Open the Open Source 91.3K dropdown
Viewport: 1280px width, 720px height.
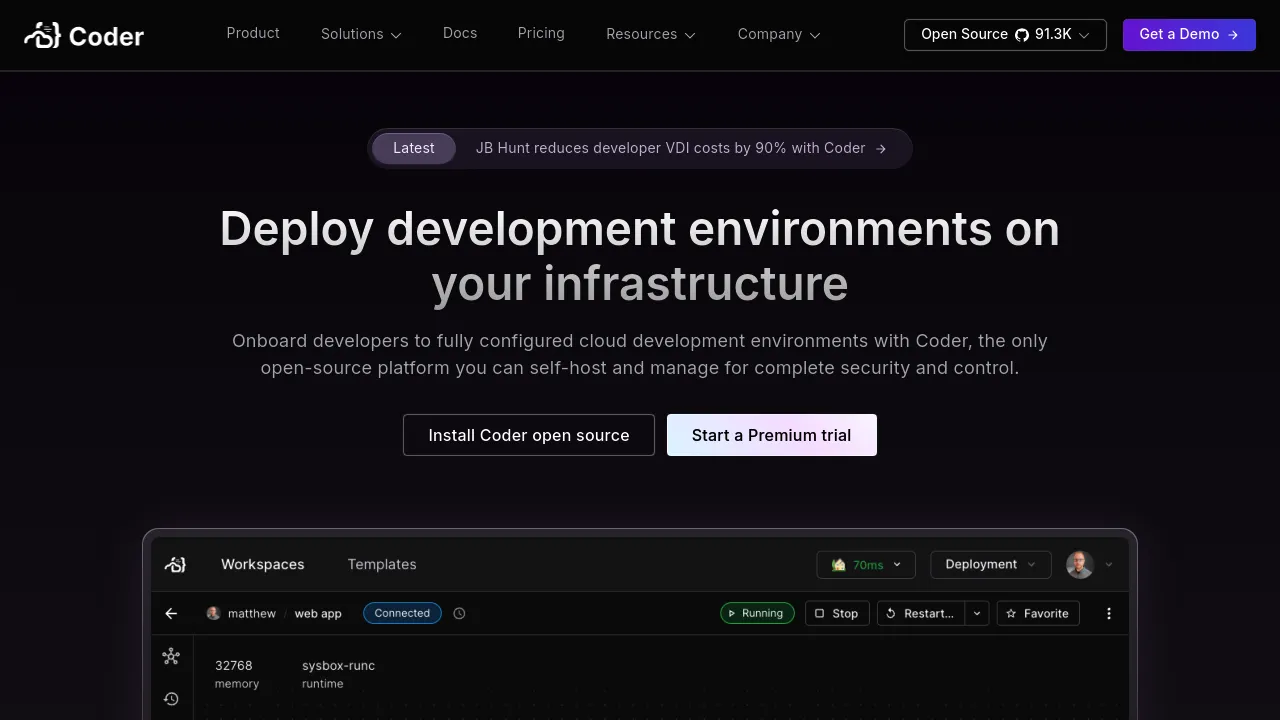[1005, 34]
